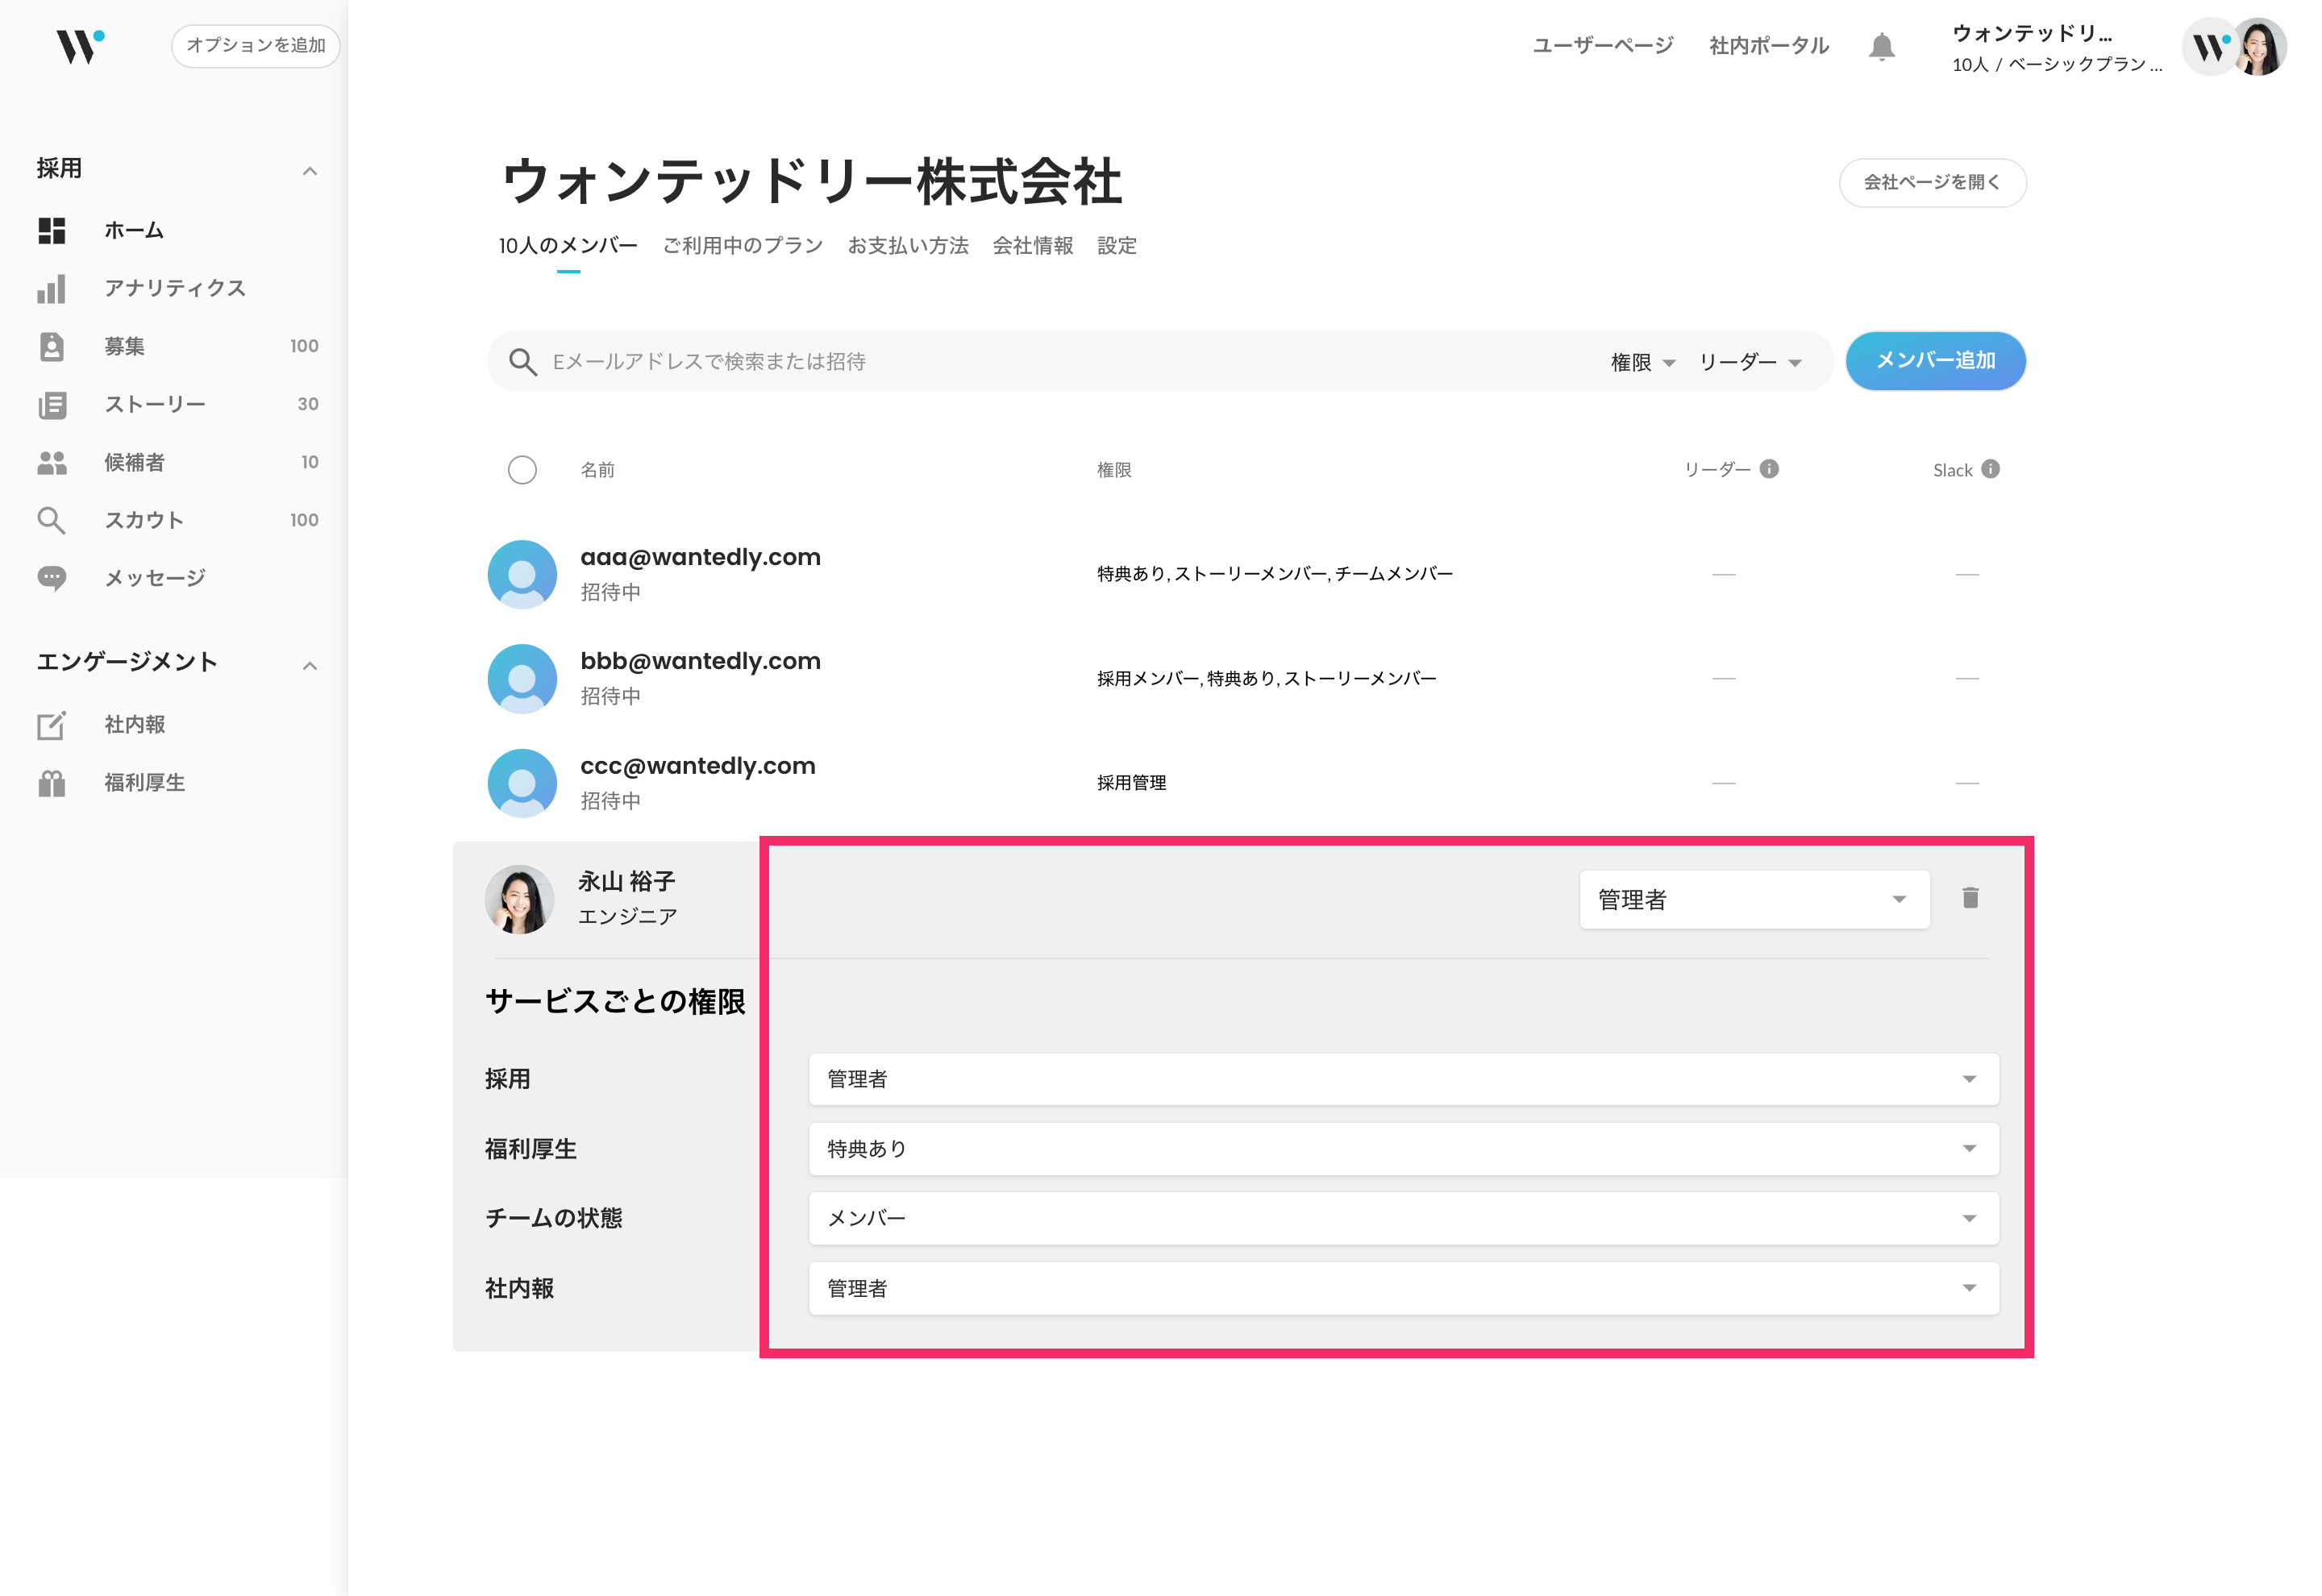The width and height of the screenshot is (2322, 1596).
Task: Open アナリティクス bar chart icon
Action: (x=52, y=289)
